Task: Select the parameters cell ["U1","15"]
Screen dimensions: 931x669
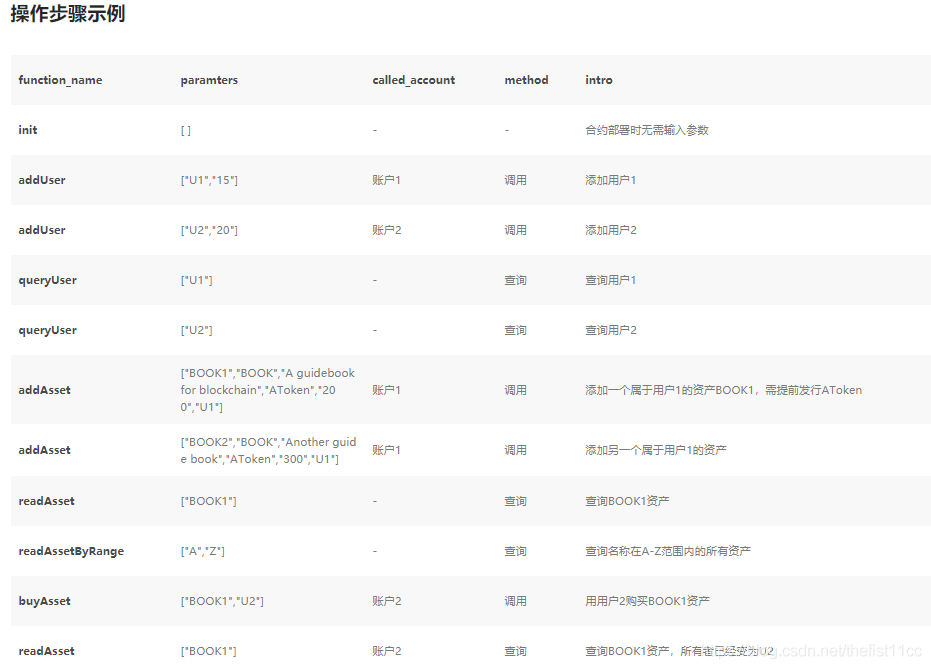Action: (x=209, y=180)
